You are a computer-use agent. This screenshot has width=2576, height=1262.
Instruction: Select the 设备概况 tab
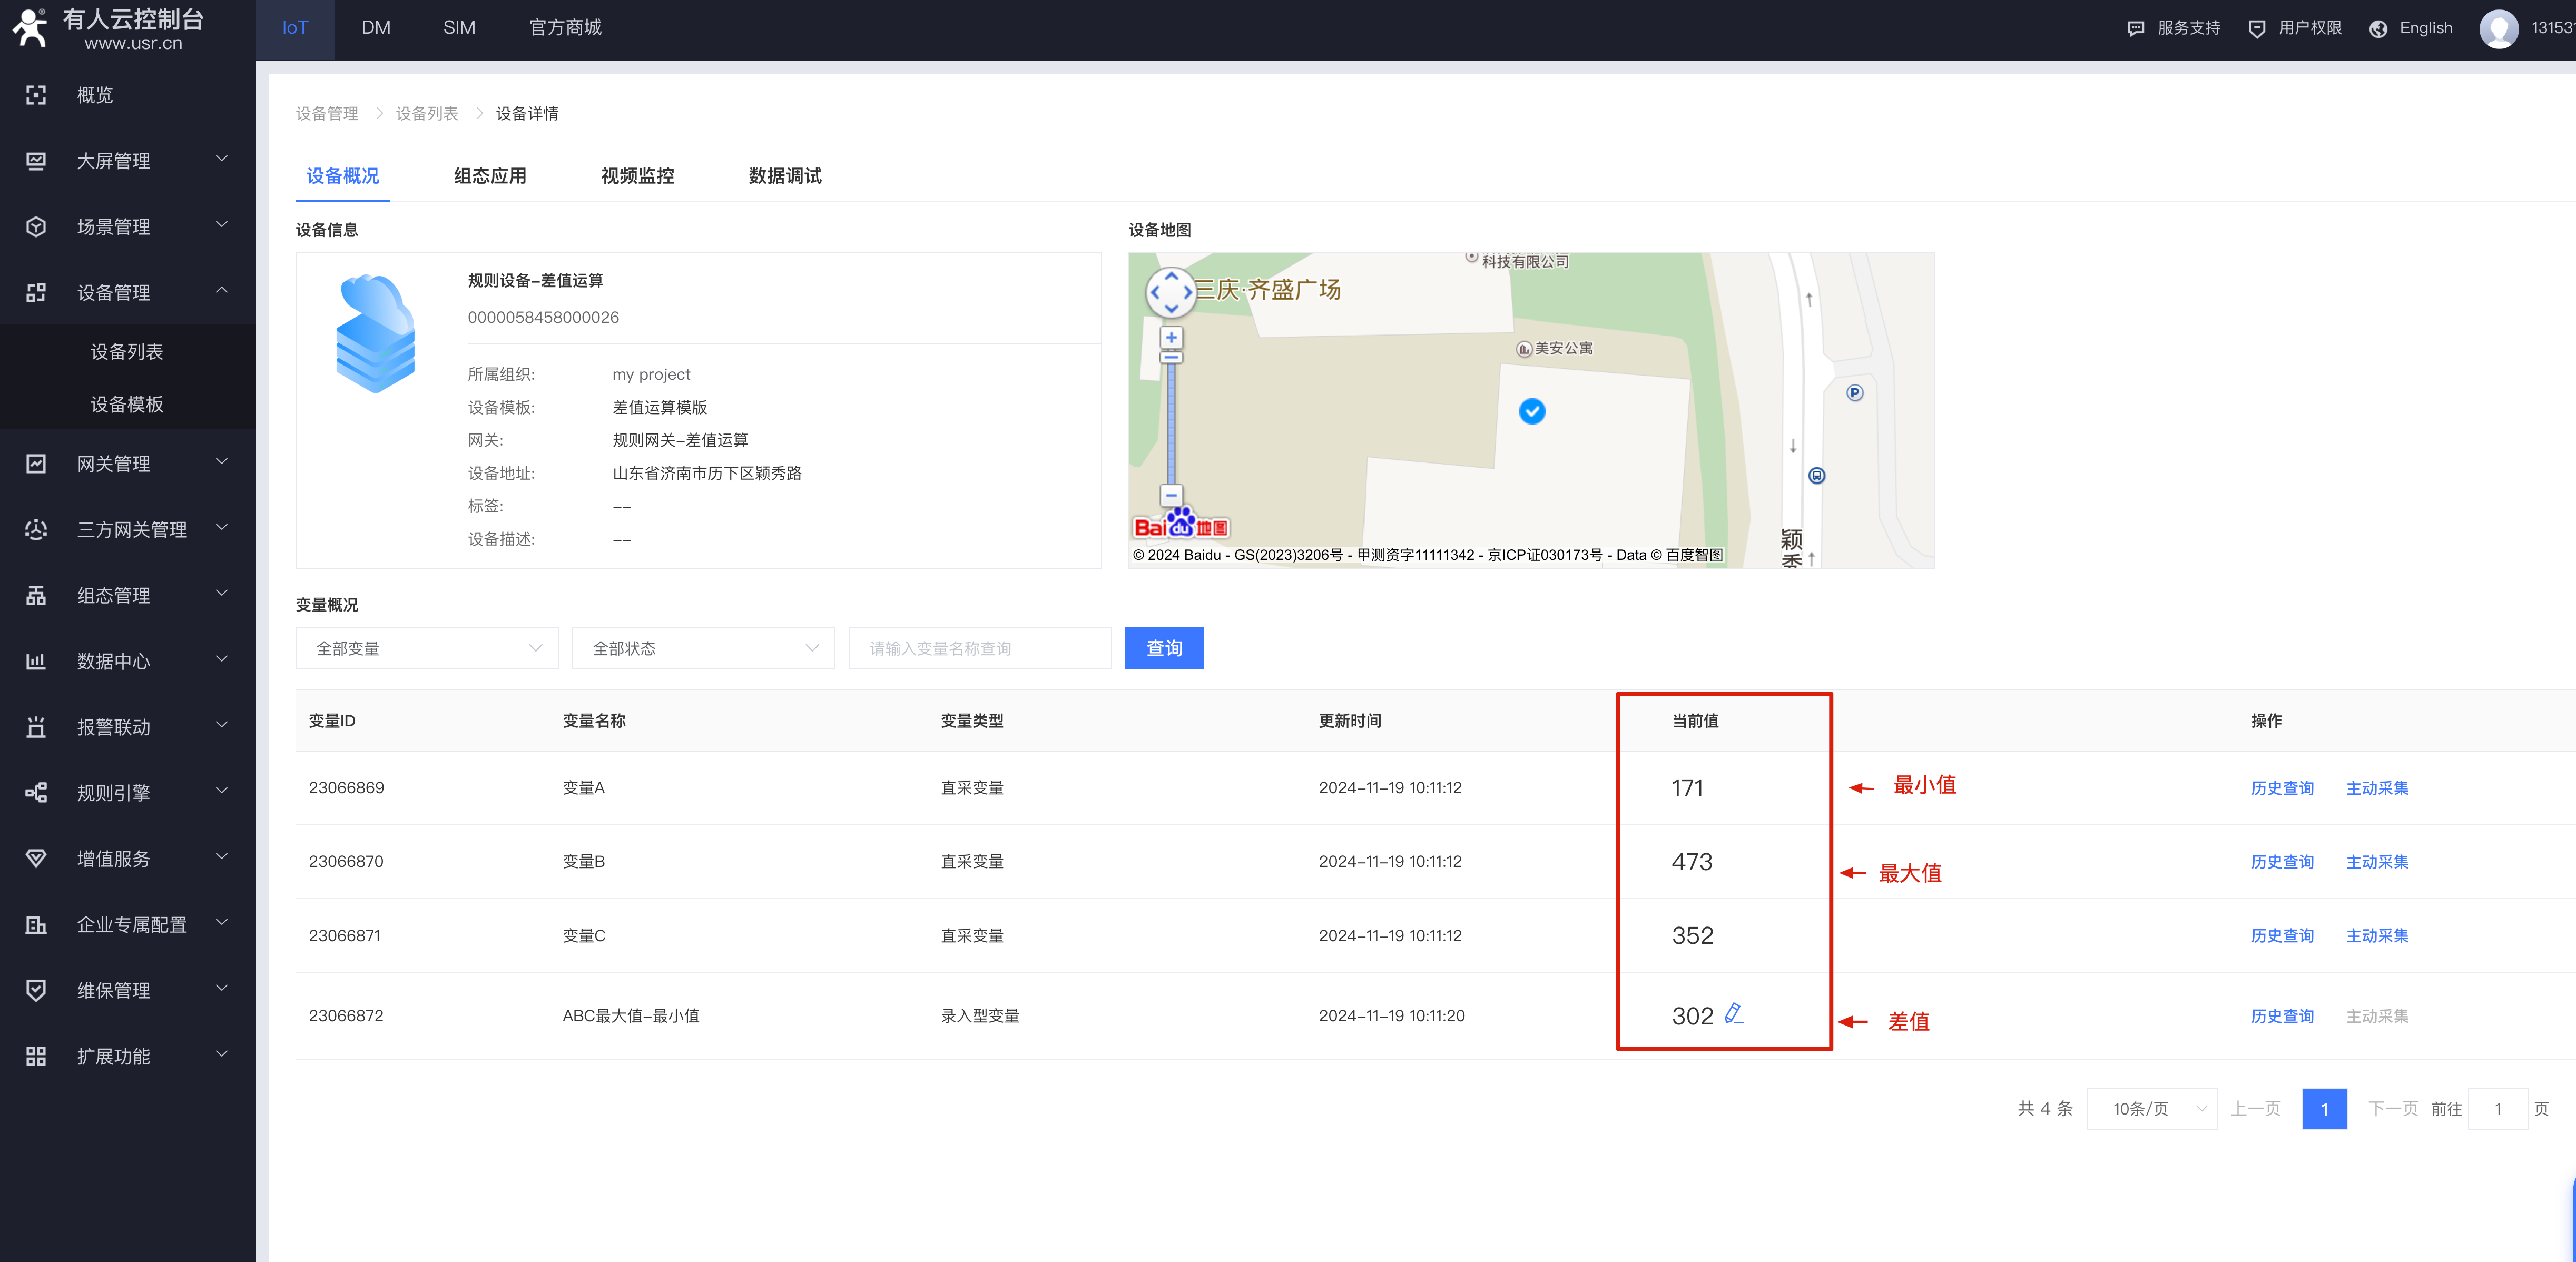pyautogui.click(x=342, y=176)
